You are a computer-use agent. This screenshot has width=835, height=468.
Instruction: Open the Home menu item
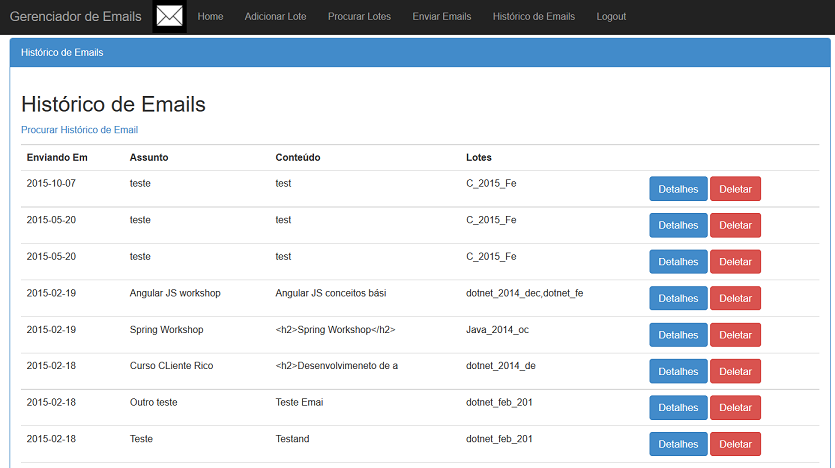click(210, 17)
